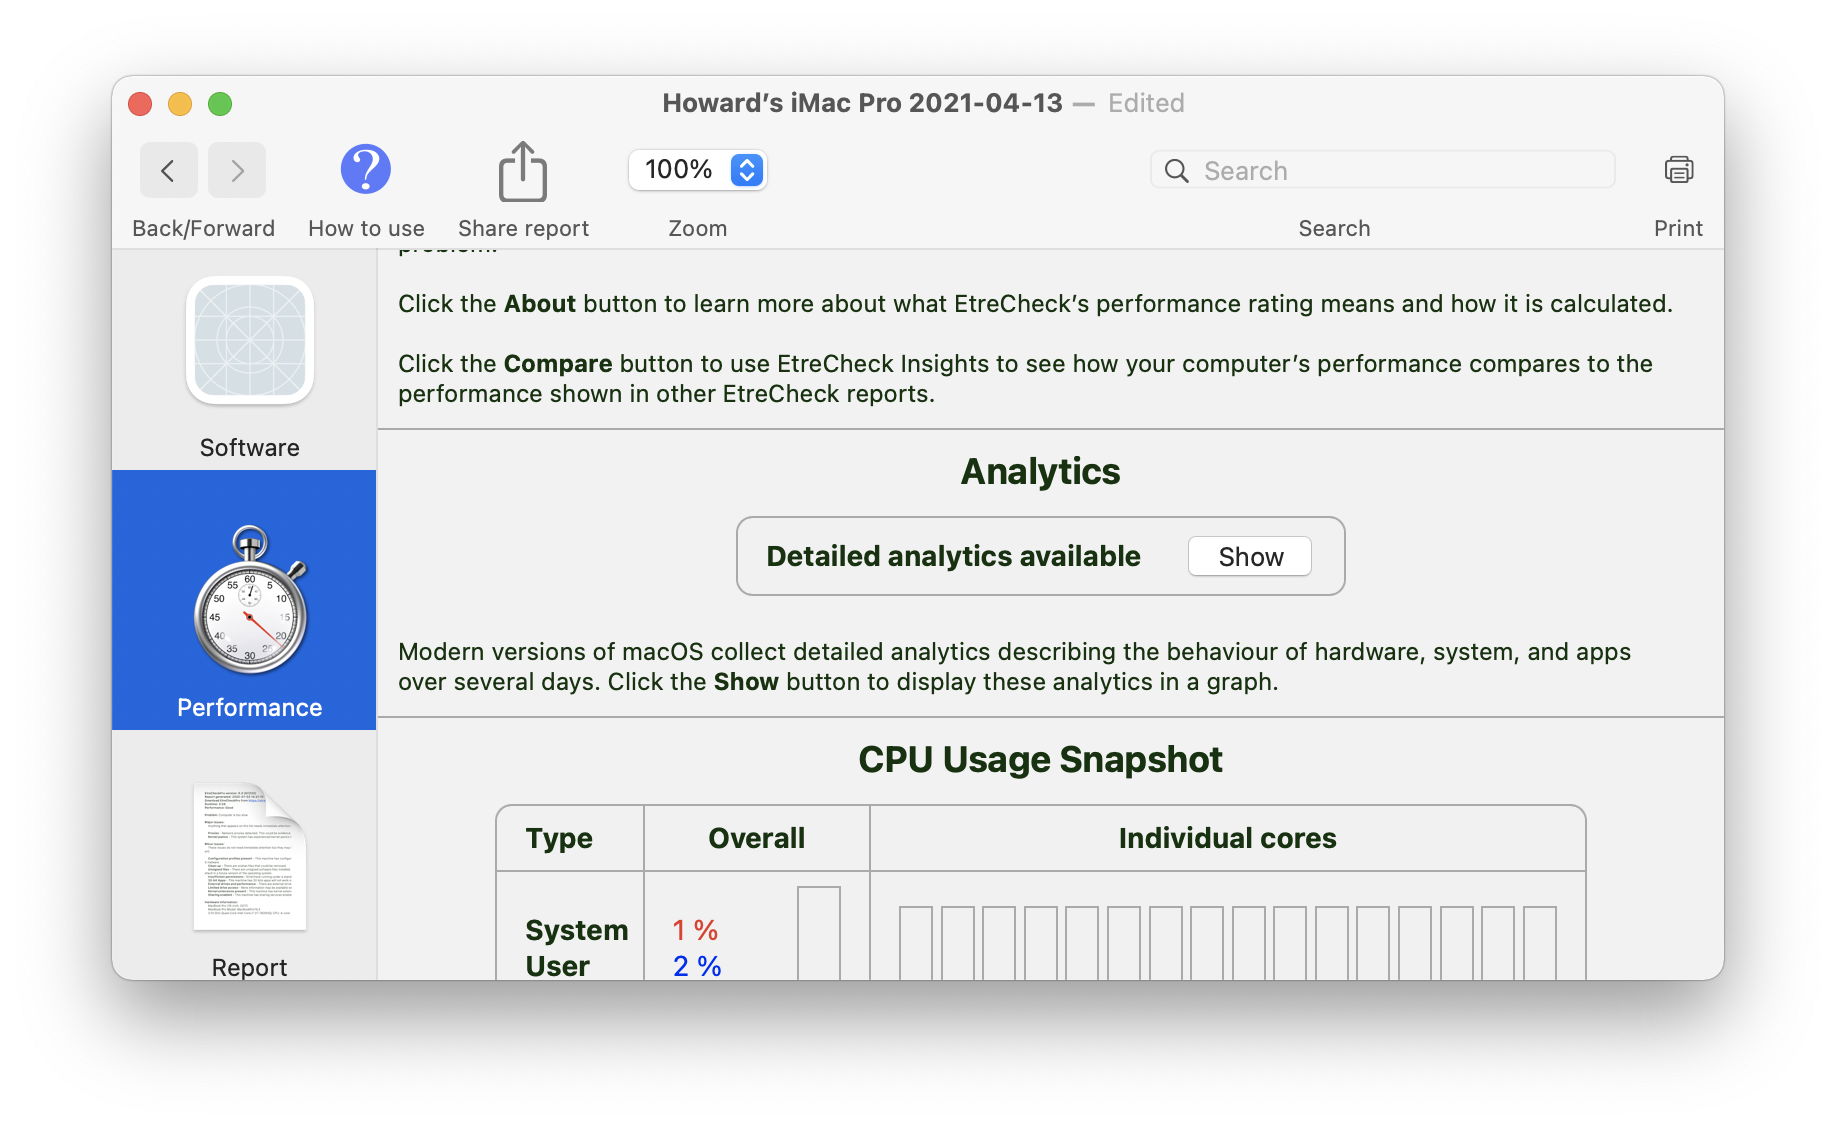Click the Edited label in title bar

click(x=1146, y=103)
